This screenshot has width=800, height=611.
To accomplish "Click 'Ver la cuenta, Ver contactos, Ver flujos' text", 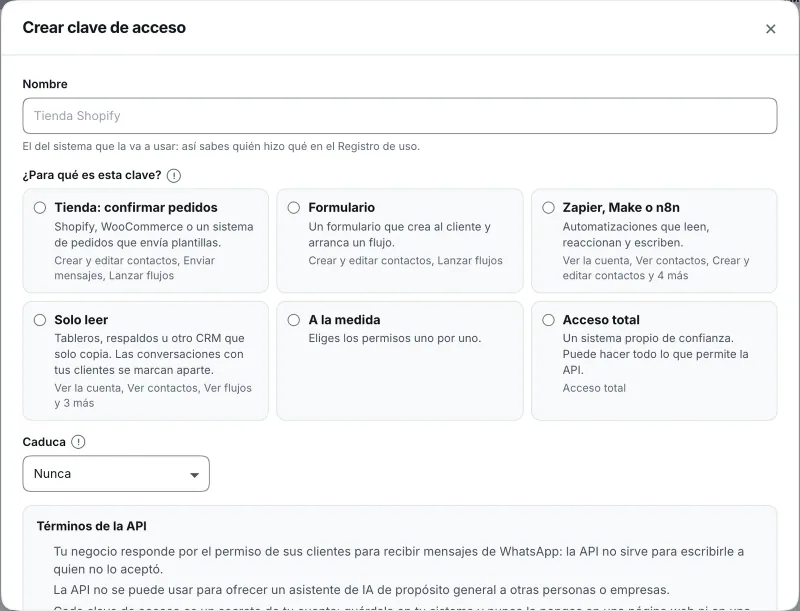I will click(x=153, y=395).
